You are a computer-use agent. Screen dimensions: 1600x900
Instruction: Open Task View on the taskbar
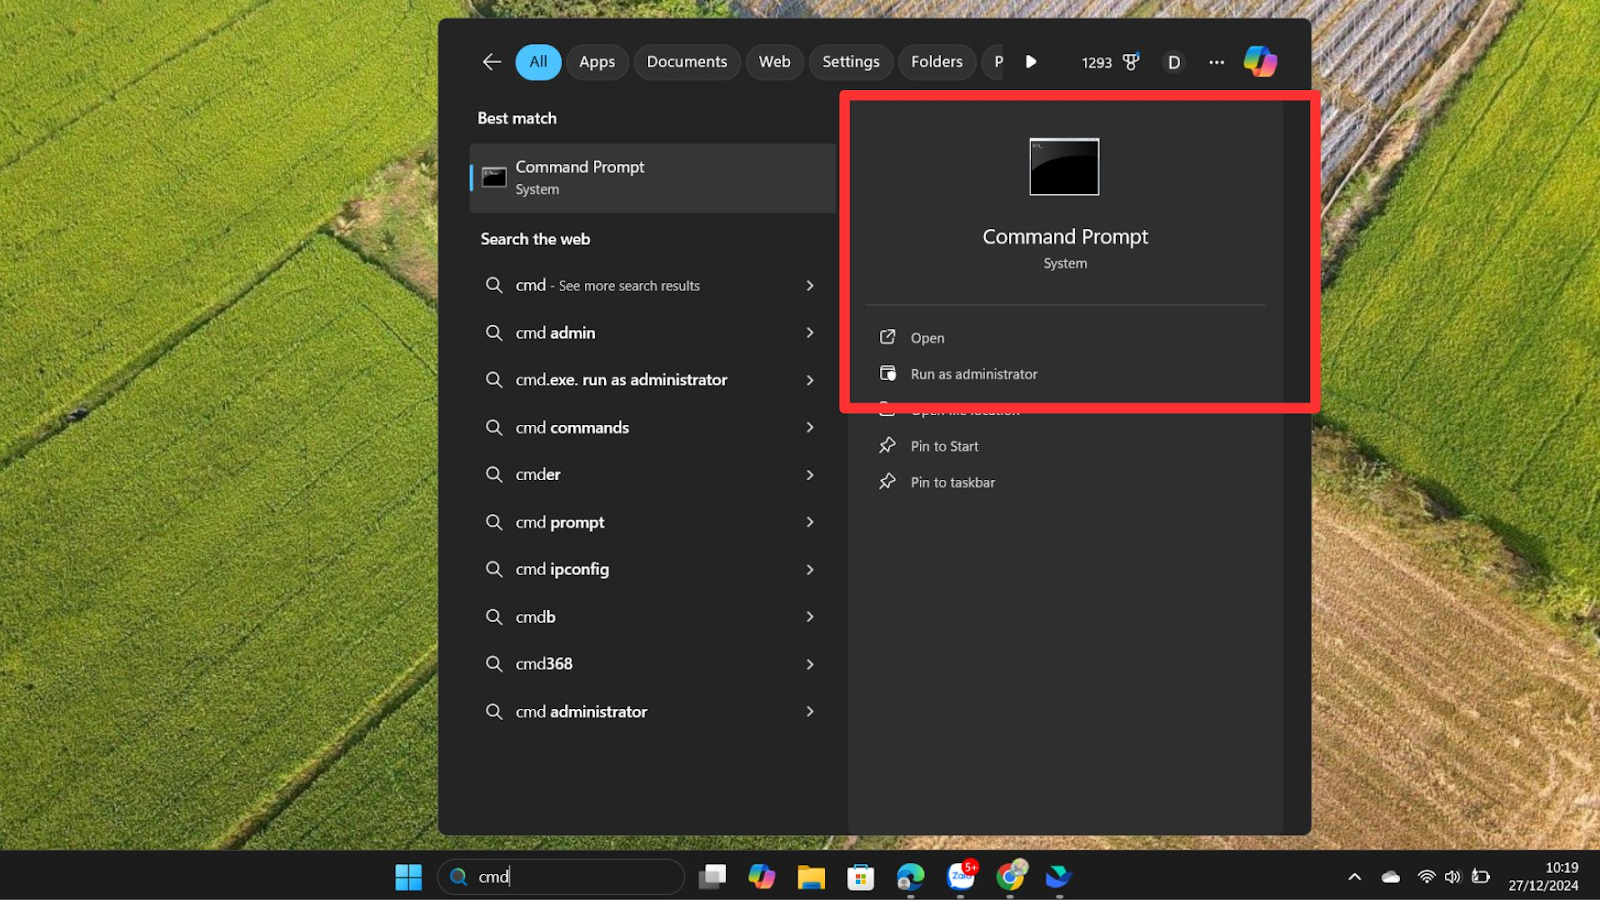pyautogui.click(x=712, y=877)
